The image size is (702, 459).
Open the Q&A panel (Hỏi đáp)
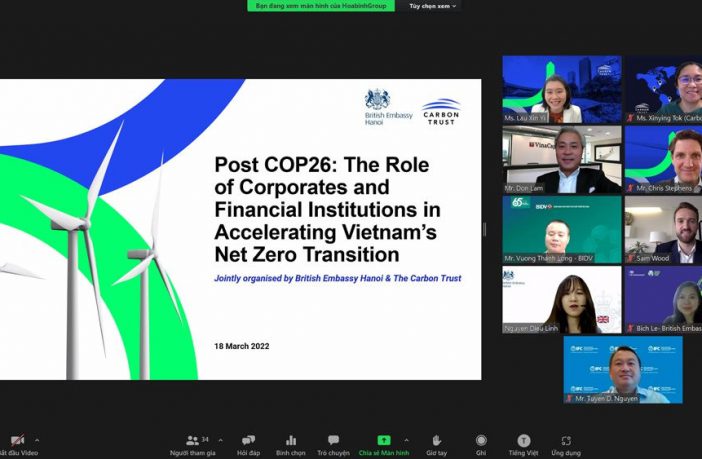248,440
